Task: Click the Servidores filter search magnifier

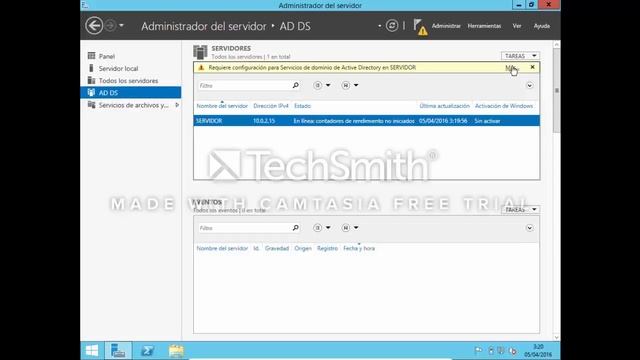Action: (296, 85)
